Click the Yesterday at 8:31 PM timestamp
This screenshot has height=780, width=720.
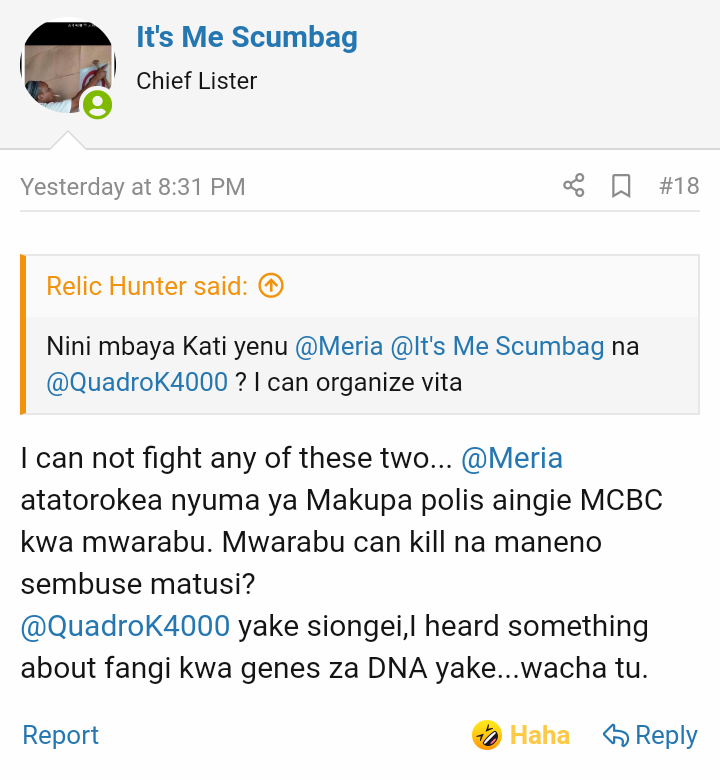tap(132, 187)
